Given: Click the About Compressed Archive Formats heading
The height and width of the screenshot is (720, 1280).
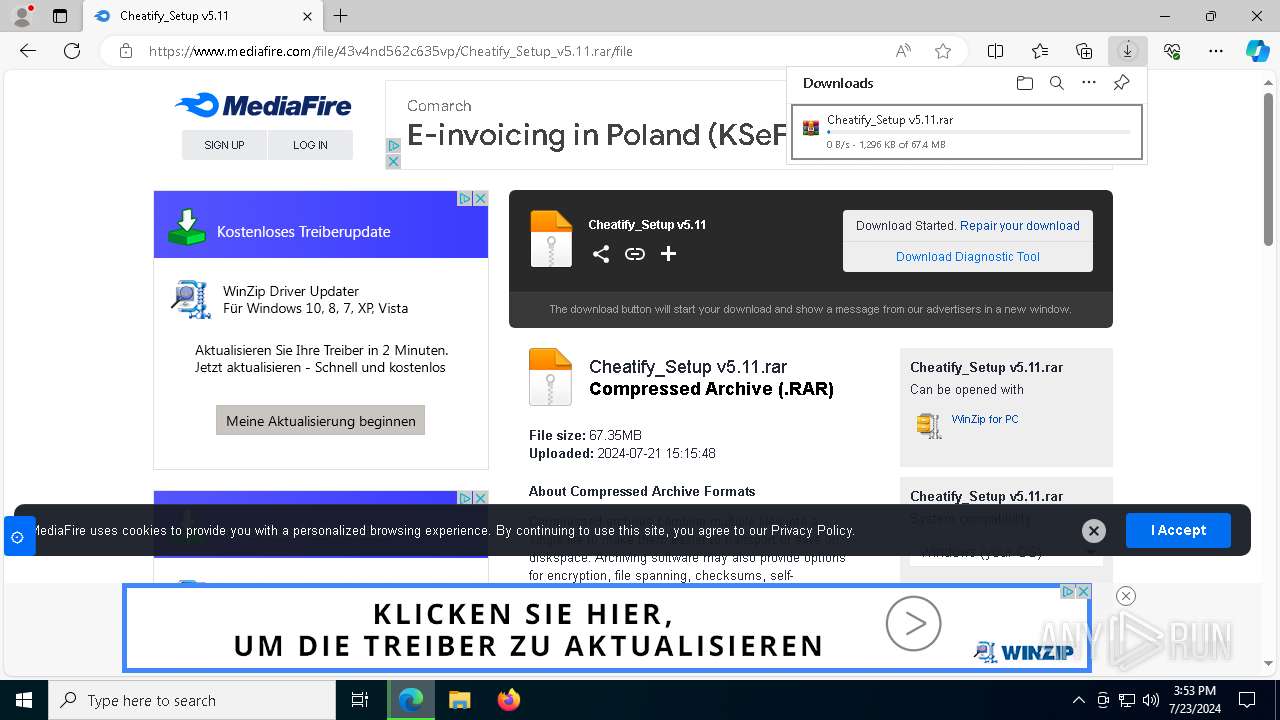Looking at the screenshot, I should (x=642, y=491).
